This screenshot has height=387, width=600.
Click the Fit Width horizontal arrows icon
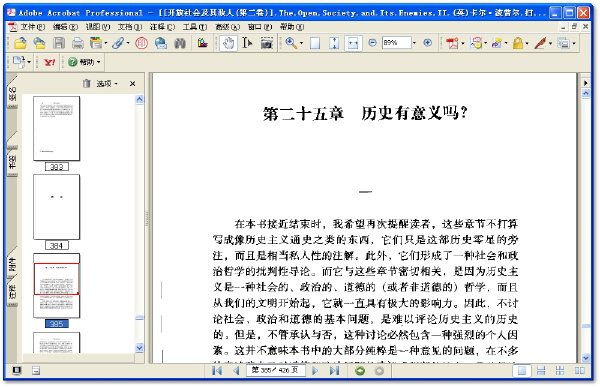353,42
